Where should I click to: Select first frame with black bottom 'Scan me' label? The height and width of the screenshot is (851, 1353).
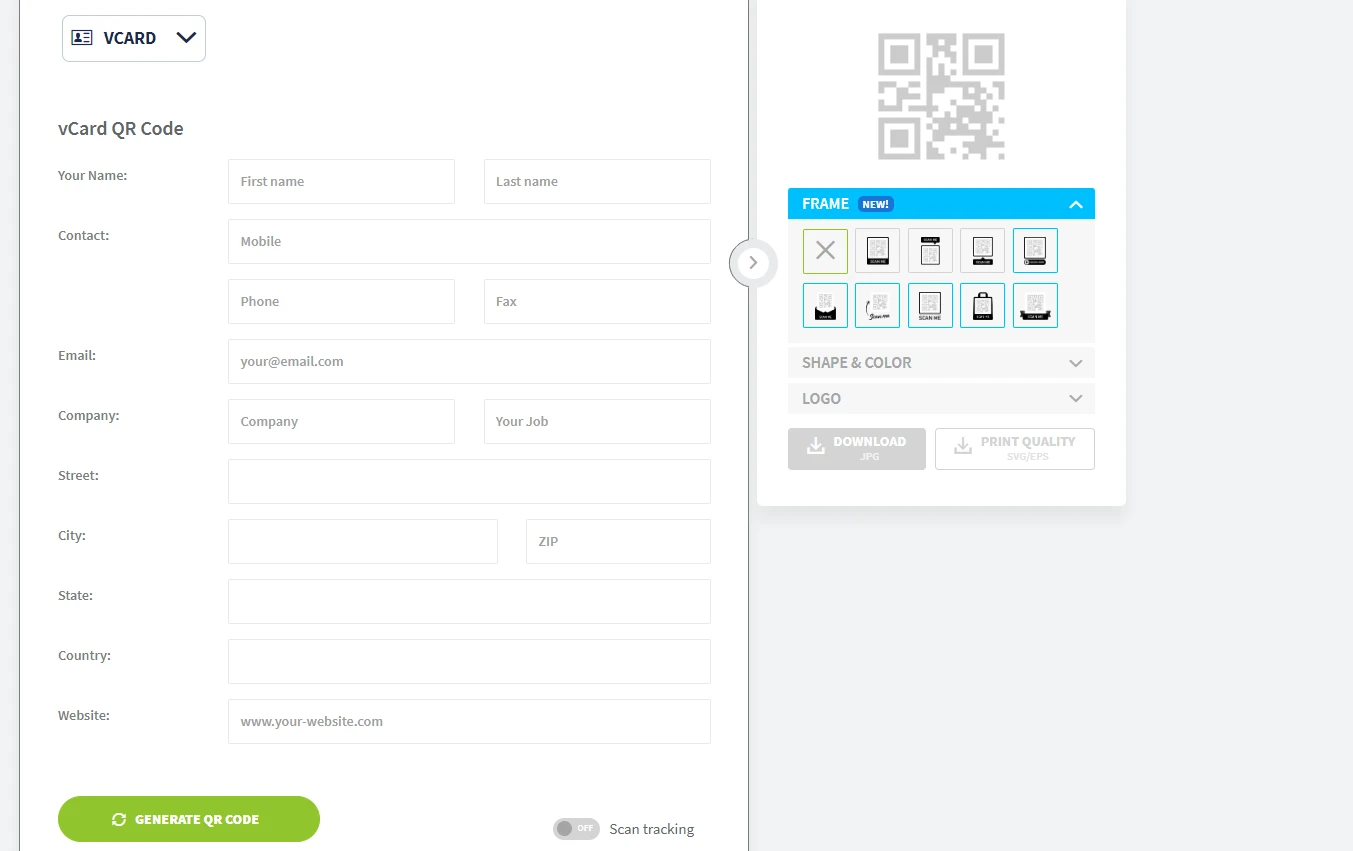877,251
